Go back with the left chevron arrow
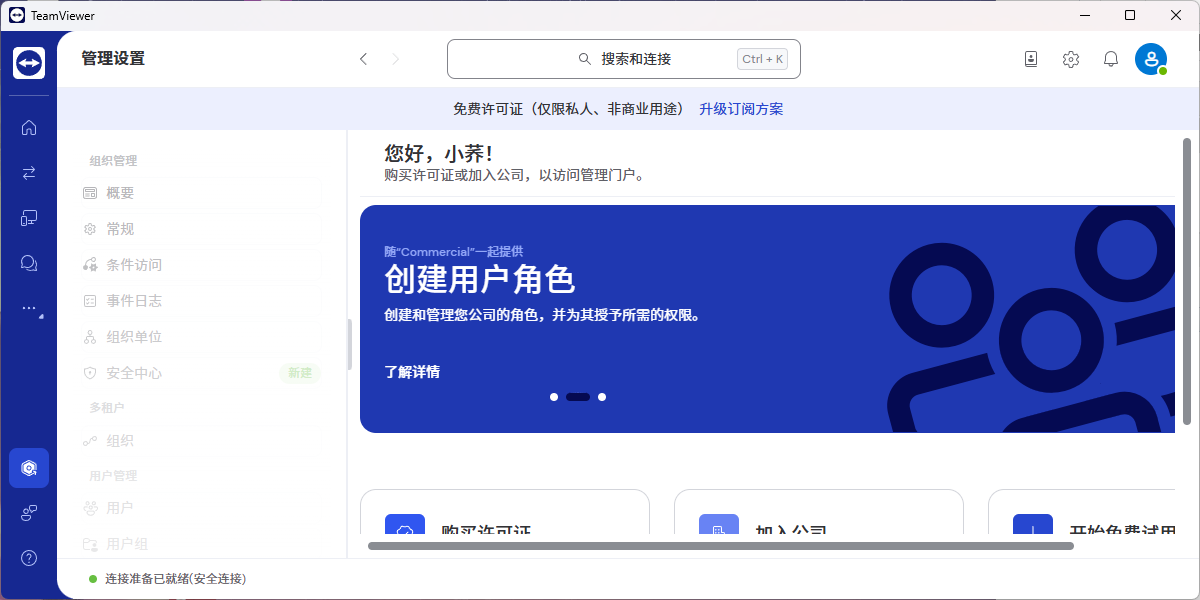Image resolution: width=1200 pixels, height=600 pixels. tap(364, 59)
